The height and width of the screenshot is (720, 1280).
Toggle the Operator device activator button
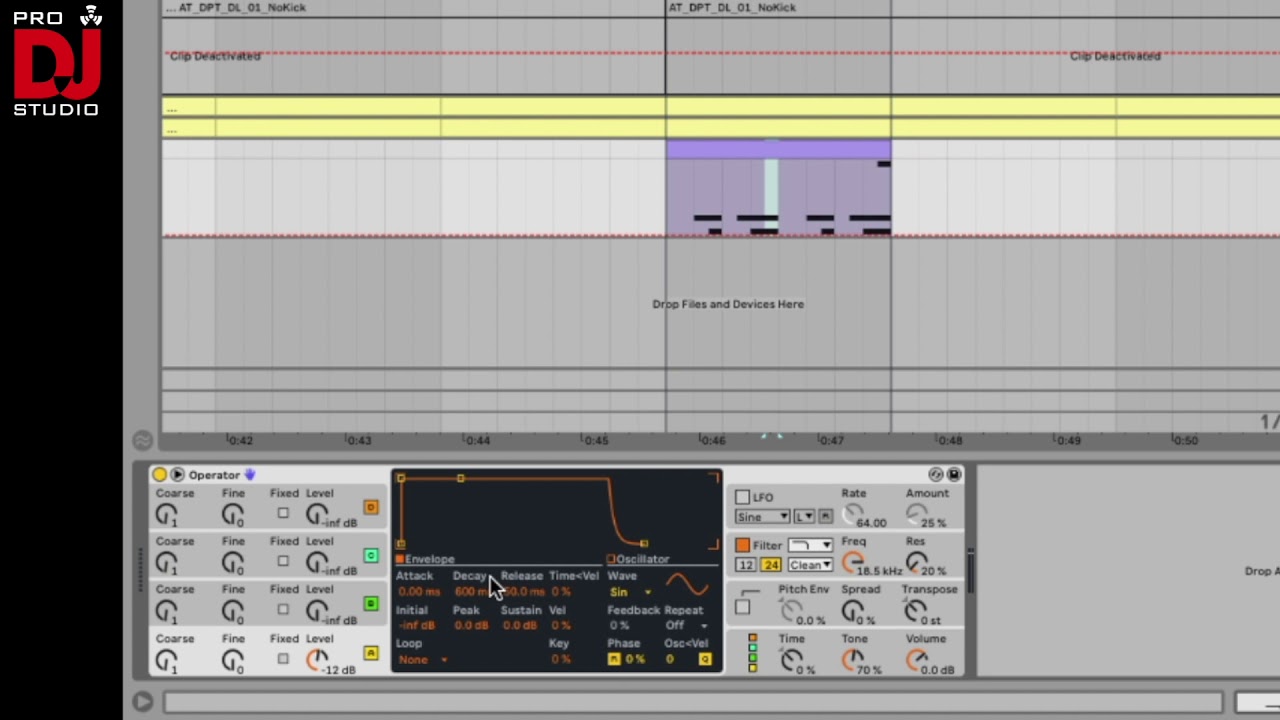(x=160, y=475)
